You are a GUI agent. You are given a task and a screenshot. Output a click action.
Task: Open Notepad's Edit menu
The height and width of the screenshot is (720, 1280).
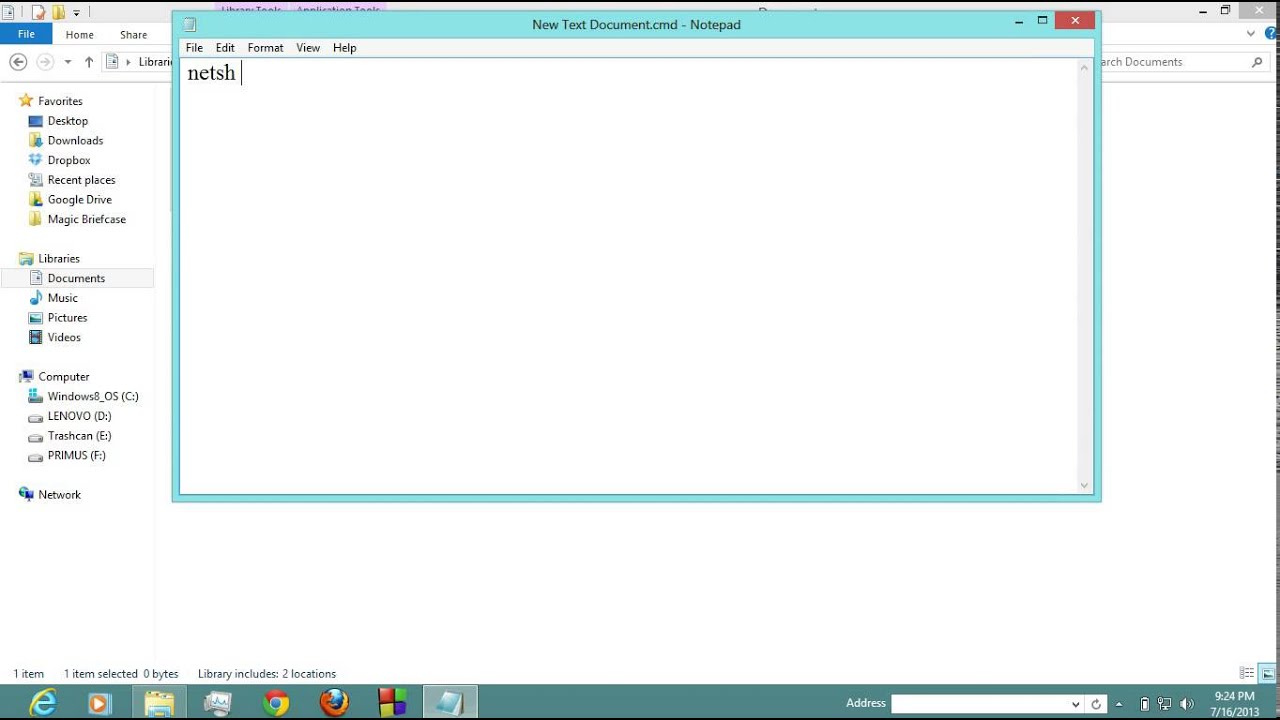[225, 47]
